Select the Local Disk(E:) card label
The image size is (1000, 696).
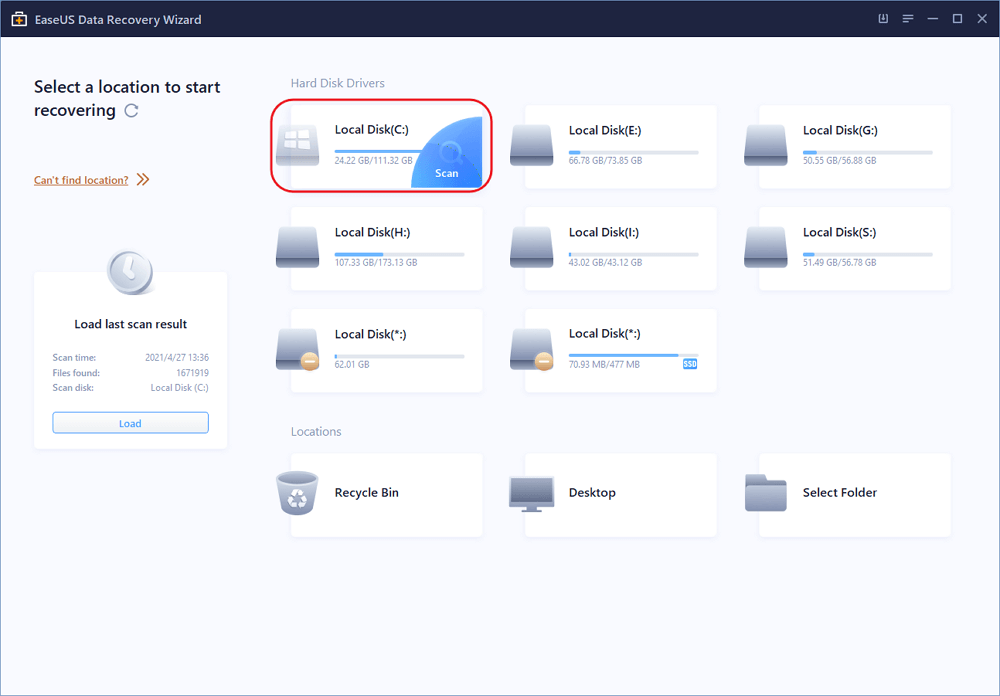pyautogui.click(x=605, y=130)
